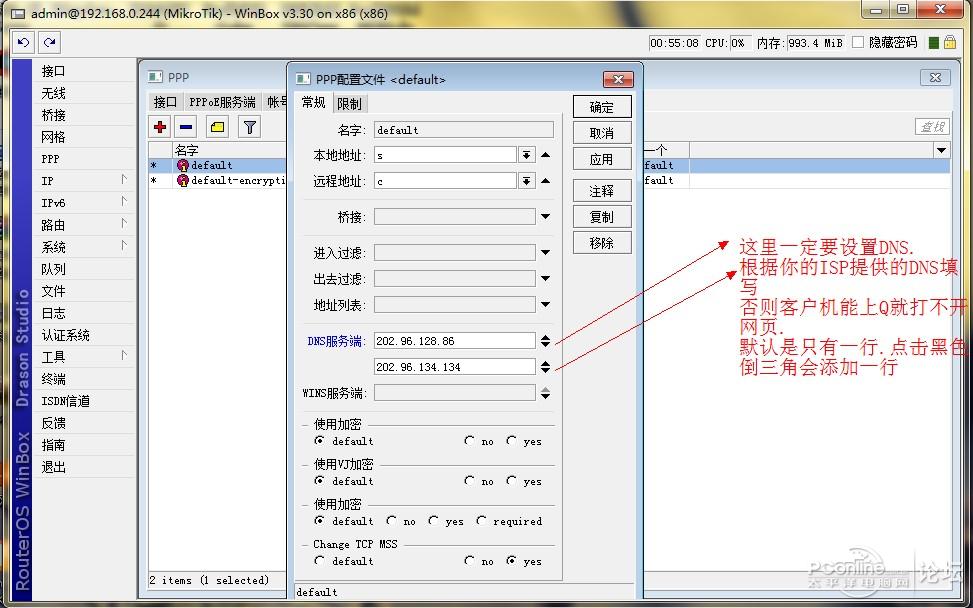The image size is (973, 608).
Task: Click the second DNS field 202.96.134.134
Action: [455, 367]
